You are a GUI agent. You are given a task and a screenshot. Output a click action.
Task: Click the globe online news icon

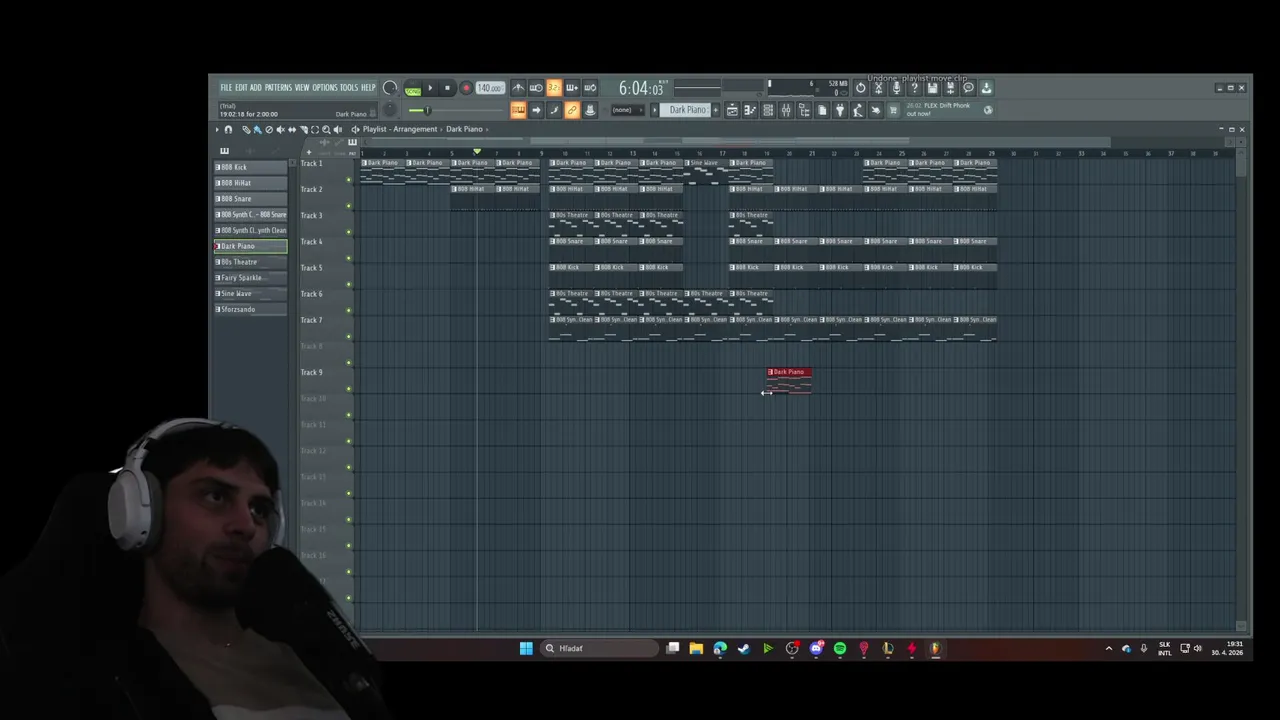[988, 110]
